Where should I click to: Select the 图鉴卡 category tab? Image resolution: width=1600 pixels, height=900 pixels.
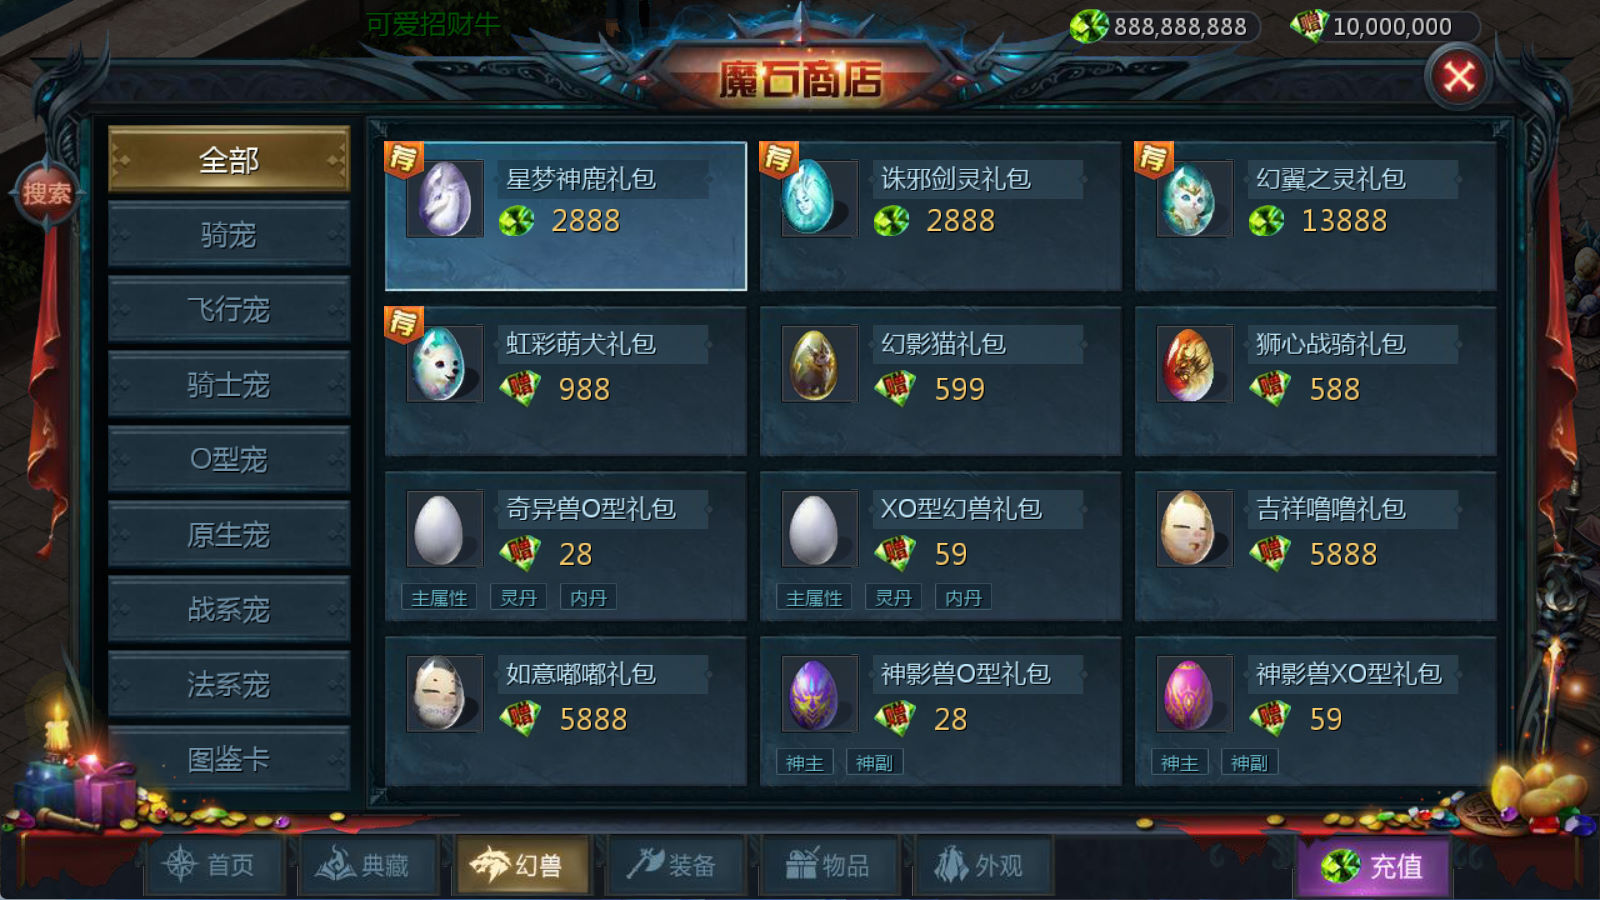tap(229, 759)
